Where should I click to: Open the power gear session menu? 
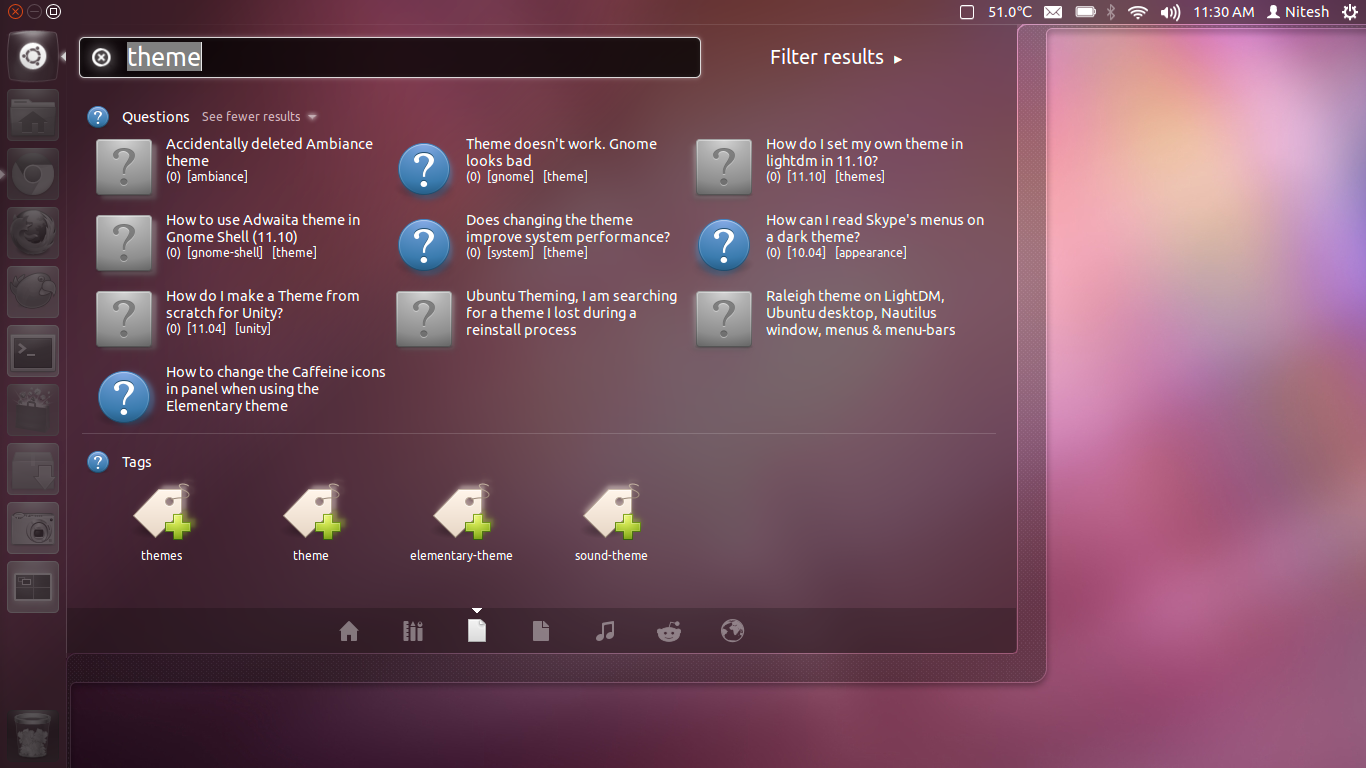tap(1350, 12)
